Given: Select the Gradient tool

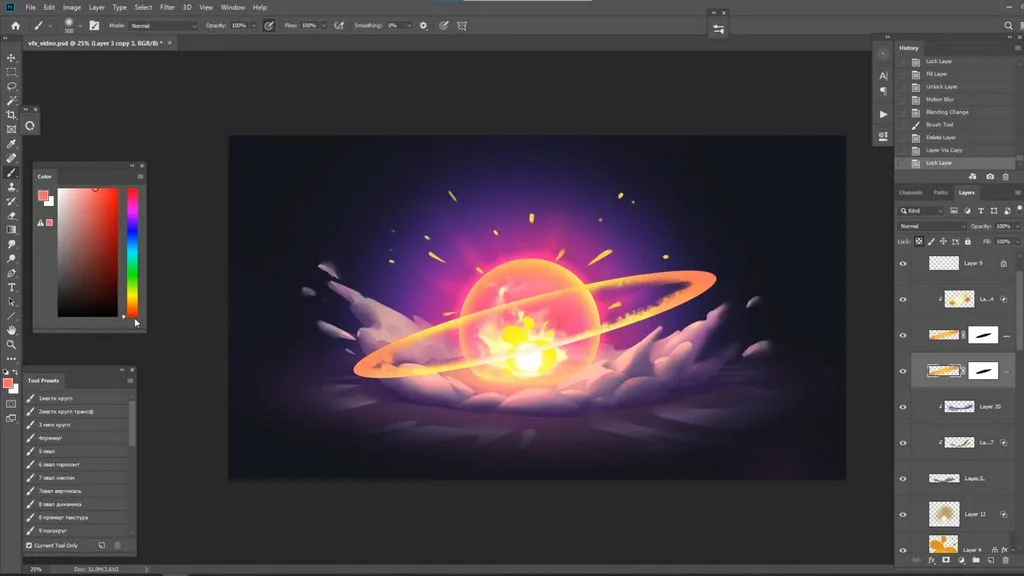Looking at the screenshot, I should pos(11,230).
